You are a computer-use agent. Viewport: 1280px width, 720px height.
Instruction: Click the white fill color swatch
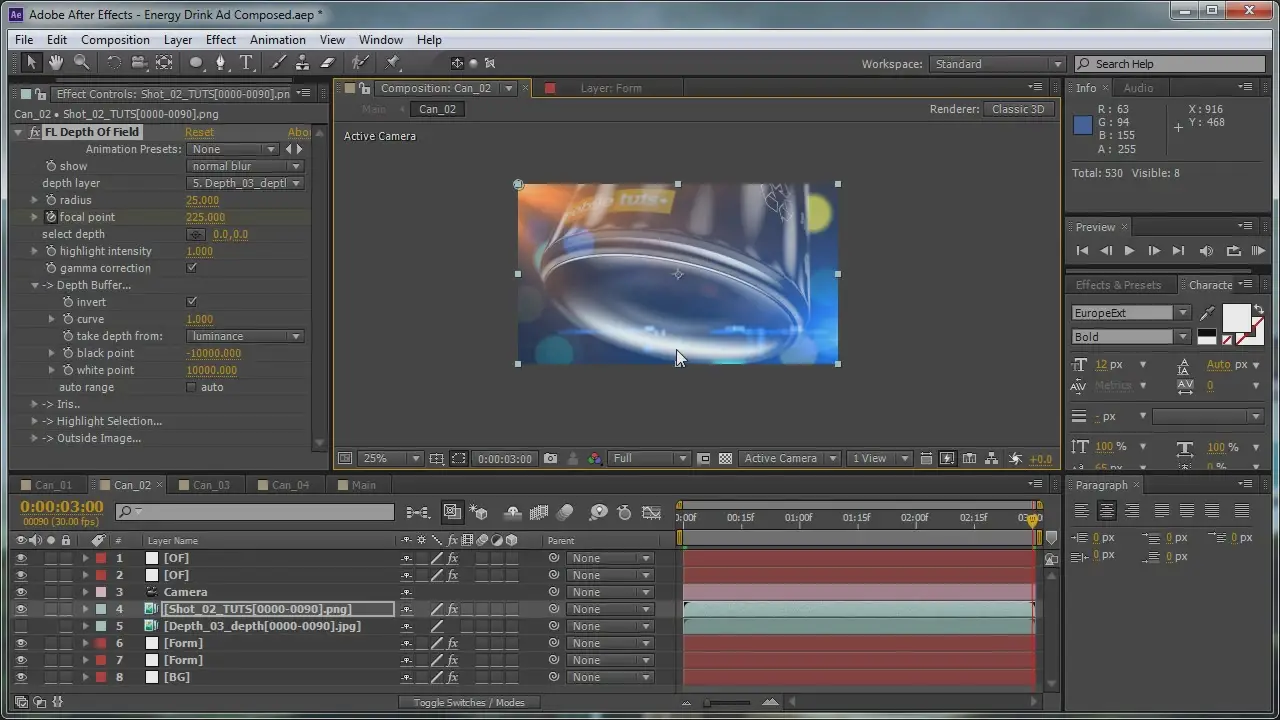pos(1236,318)
